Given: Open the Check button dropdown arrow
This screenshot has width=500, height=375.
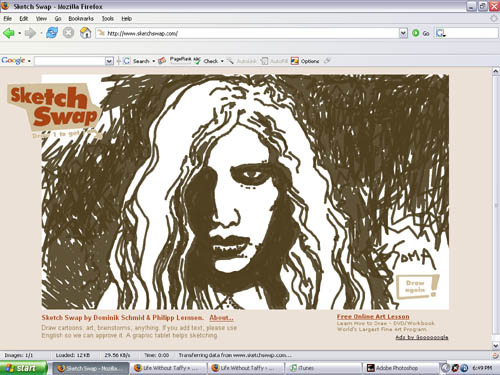Looking at the screenshot, I should click(x=222, y=61).
